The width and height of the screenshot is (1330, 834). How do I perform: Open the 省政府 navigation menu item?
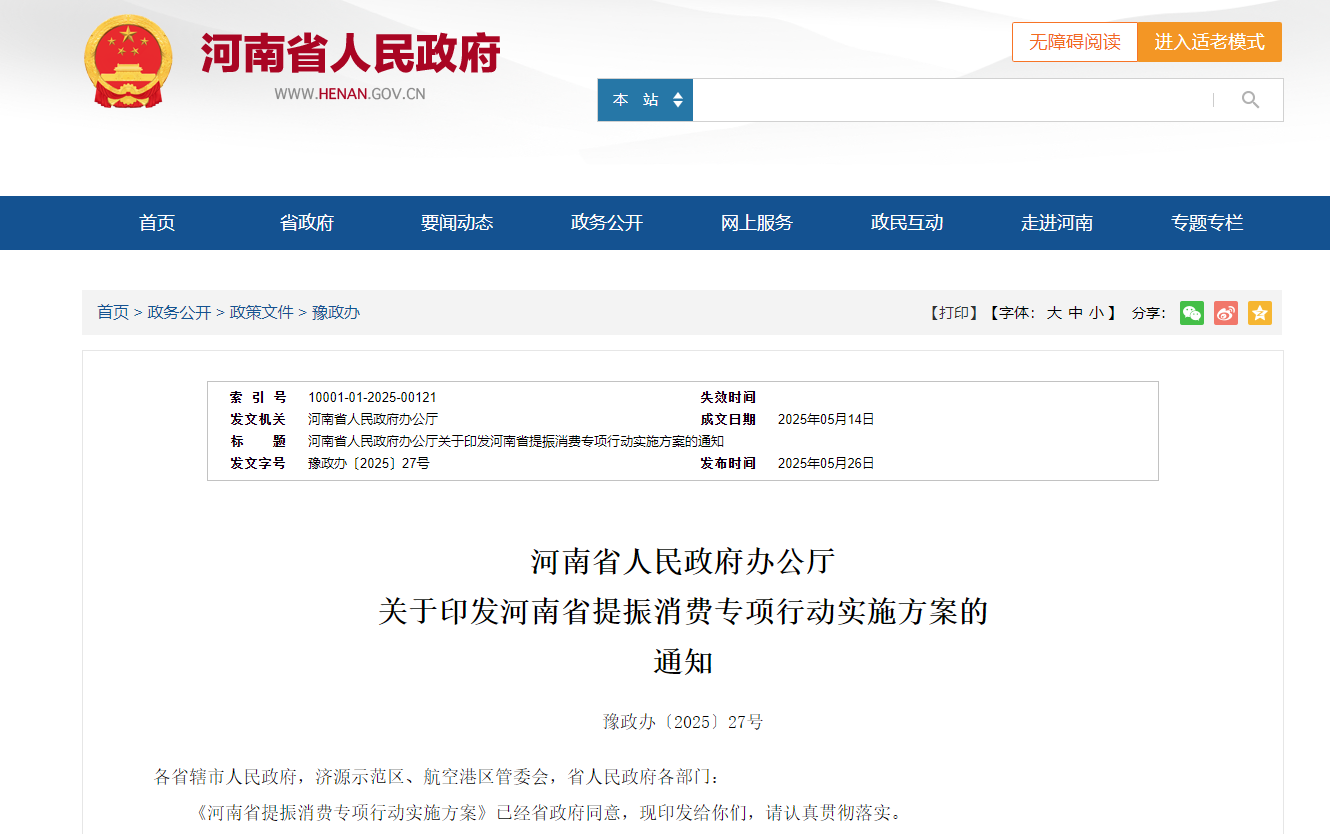tap(307, 223)
